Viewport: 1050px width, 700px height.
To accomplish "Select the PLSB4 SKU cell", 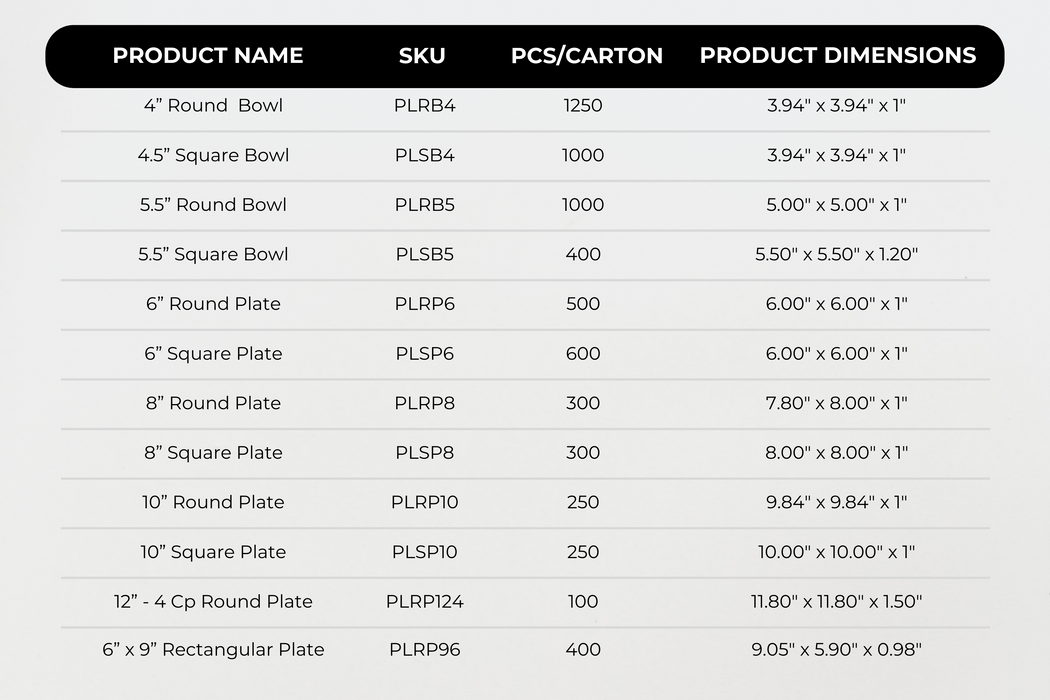I will coord(425,155).
